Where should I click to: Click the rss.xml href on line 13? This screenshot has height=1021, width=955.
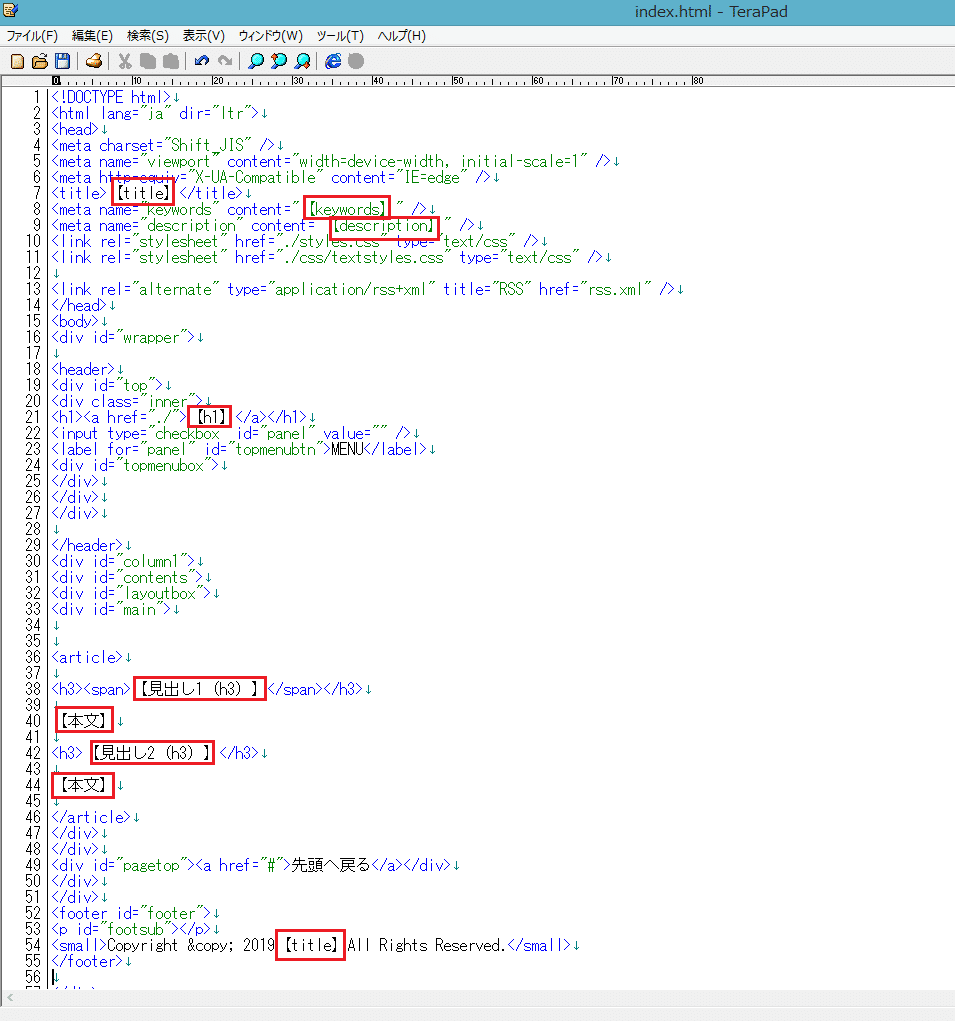[615, 290]
